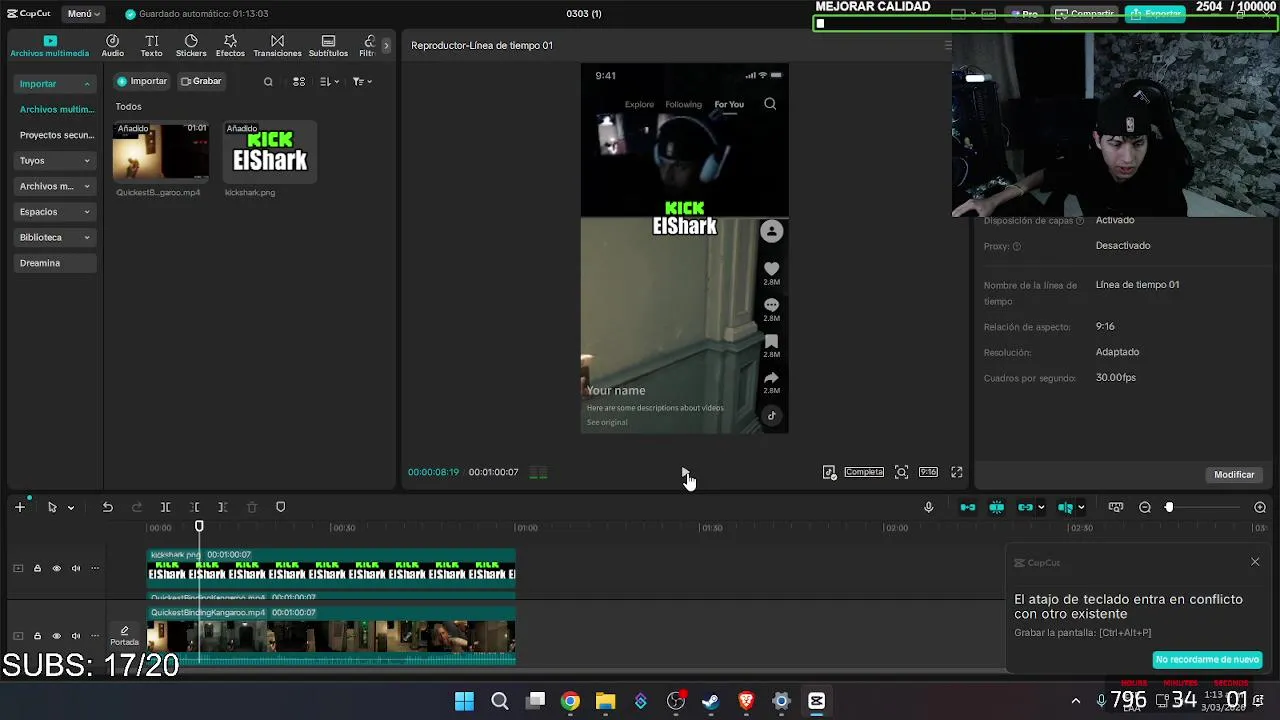The image size is (1280, 720).
Task: Click the Completa quality button
Action: click(x=864, y=472)
